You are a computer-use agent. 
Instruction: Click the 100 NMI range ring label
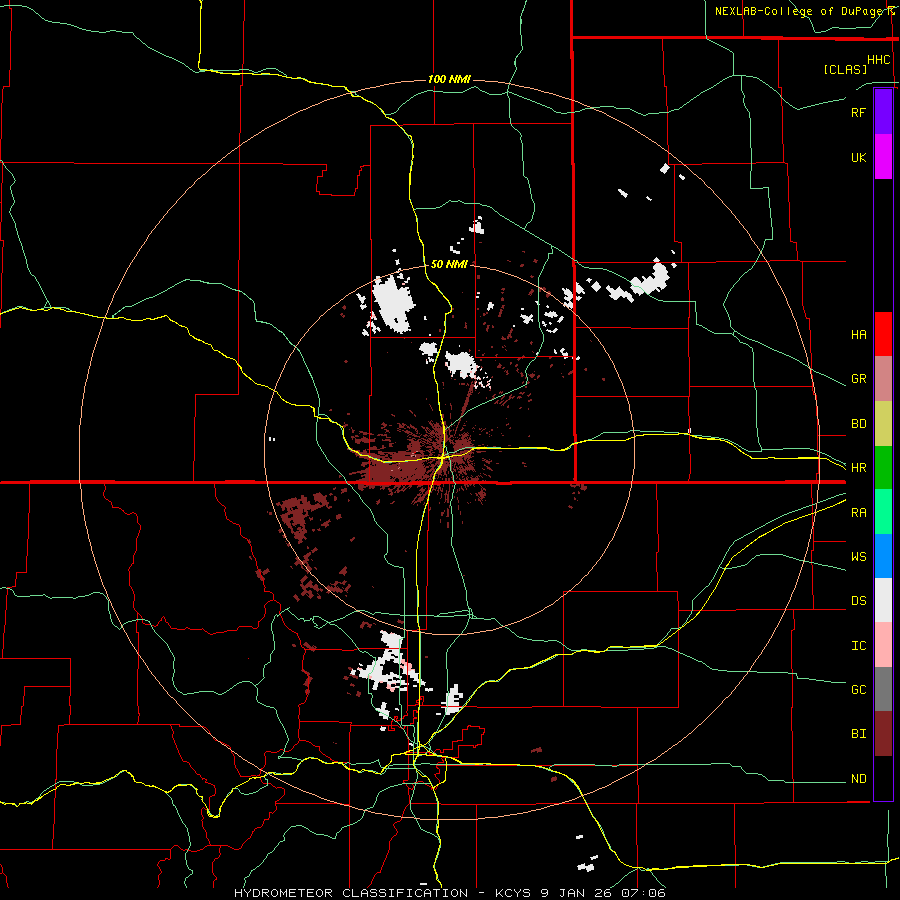click(449, 79)
